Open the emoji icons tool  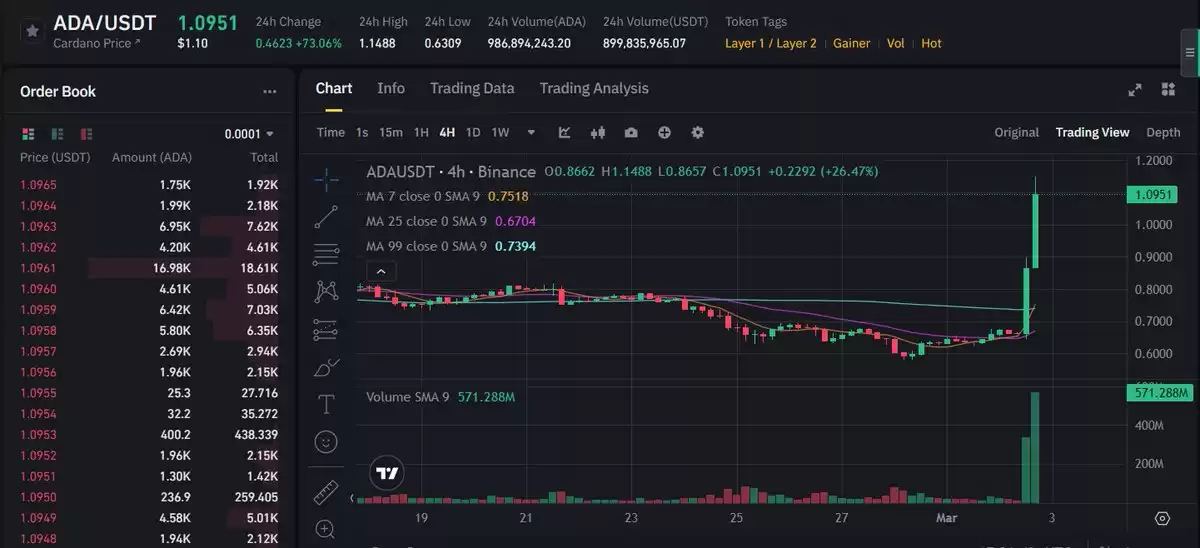[x=326, y=441]
